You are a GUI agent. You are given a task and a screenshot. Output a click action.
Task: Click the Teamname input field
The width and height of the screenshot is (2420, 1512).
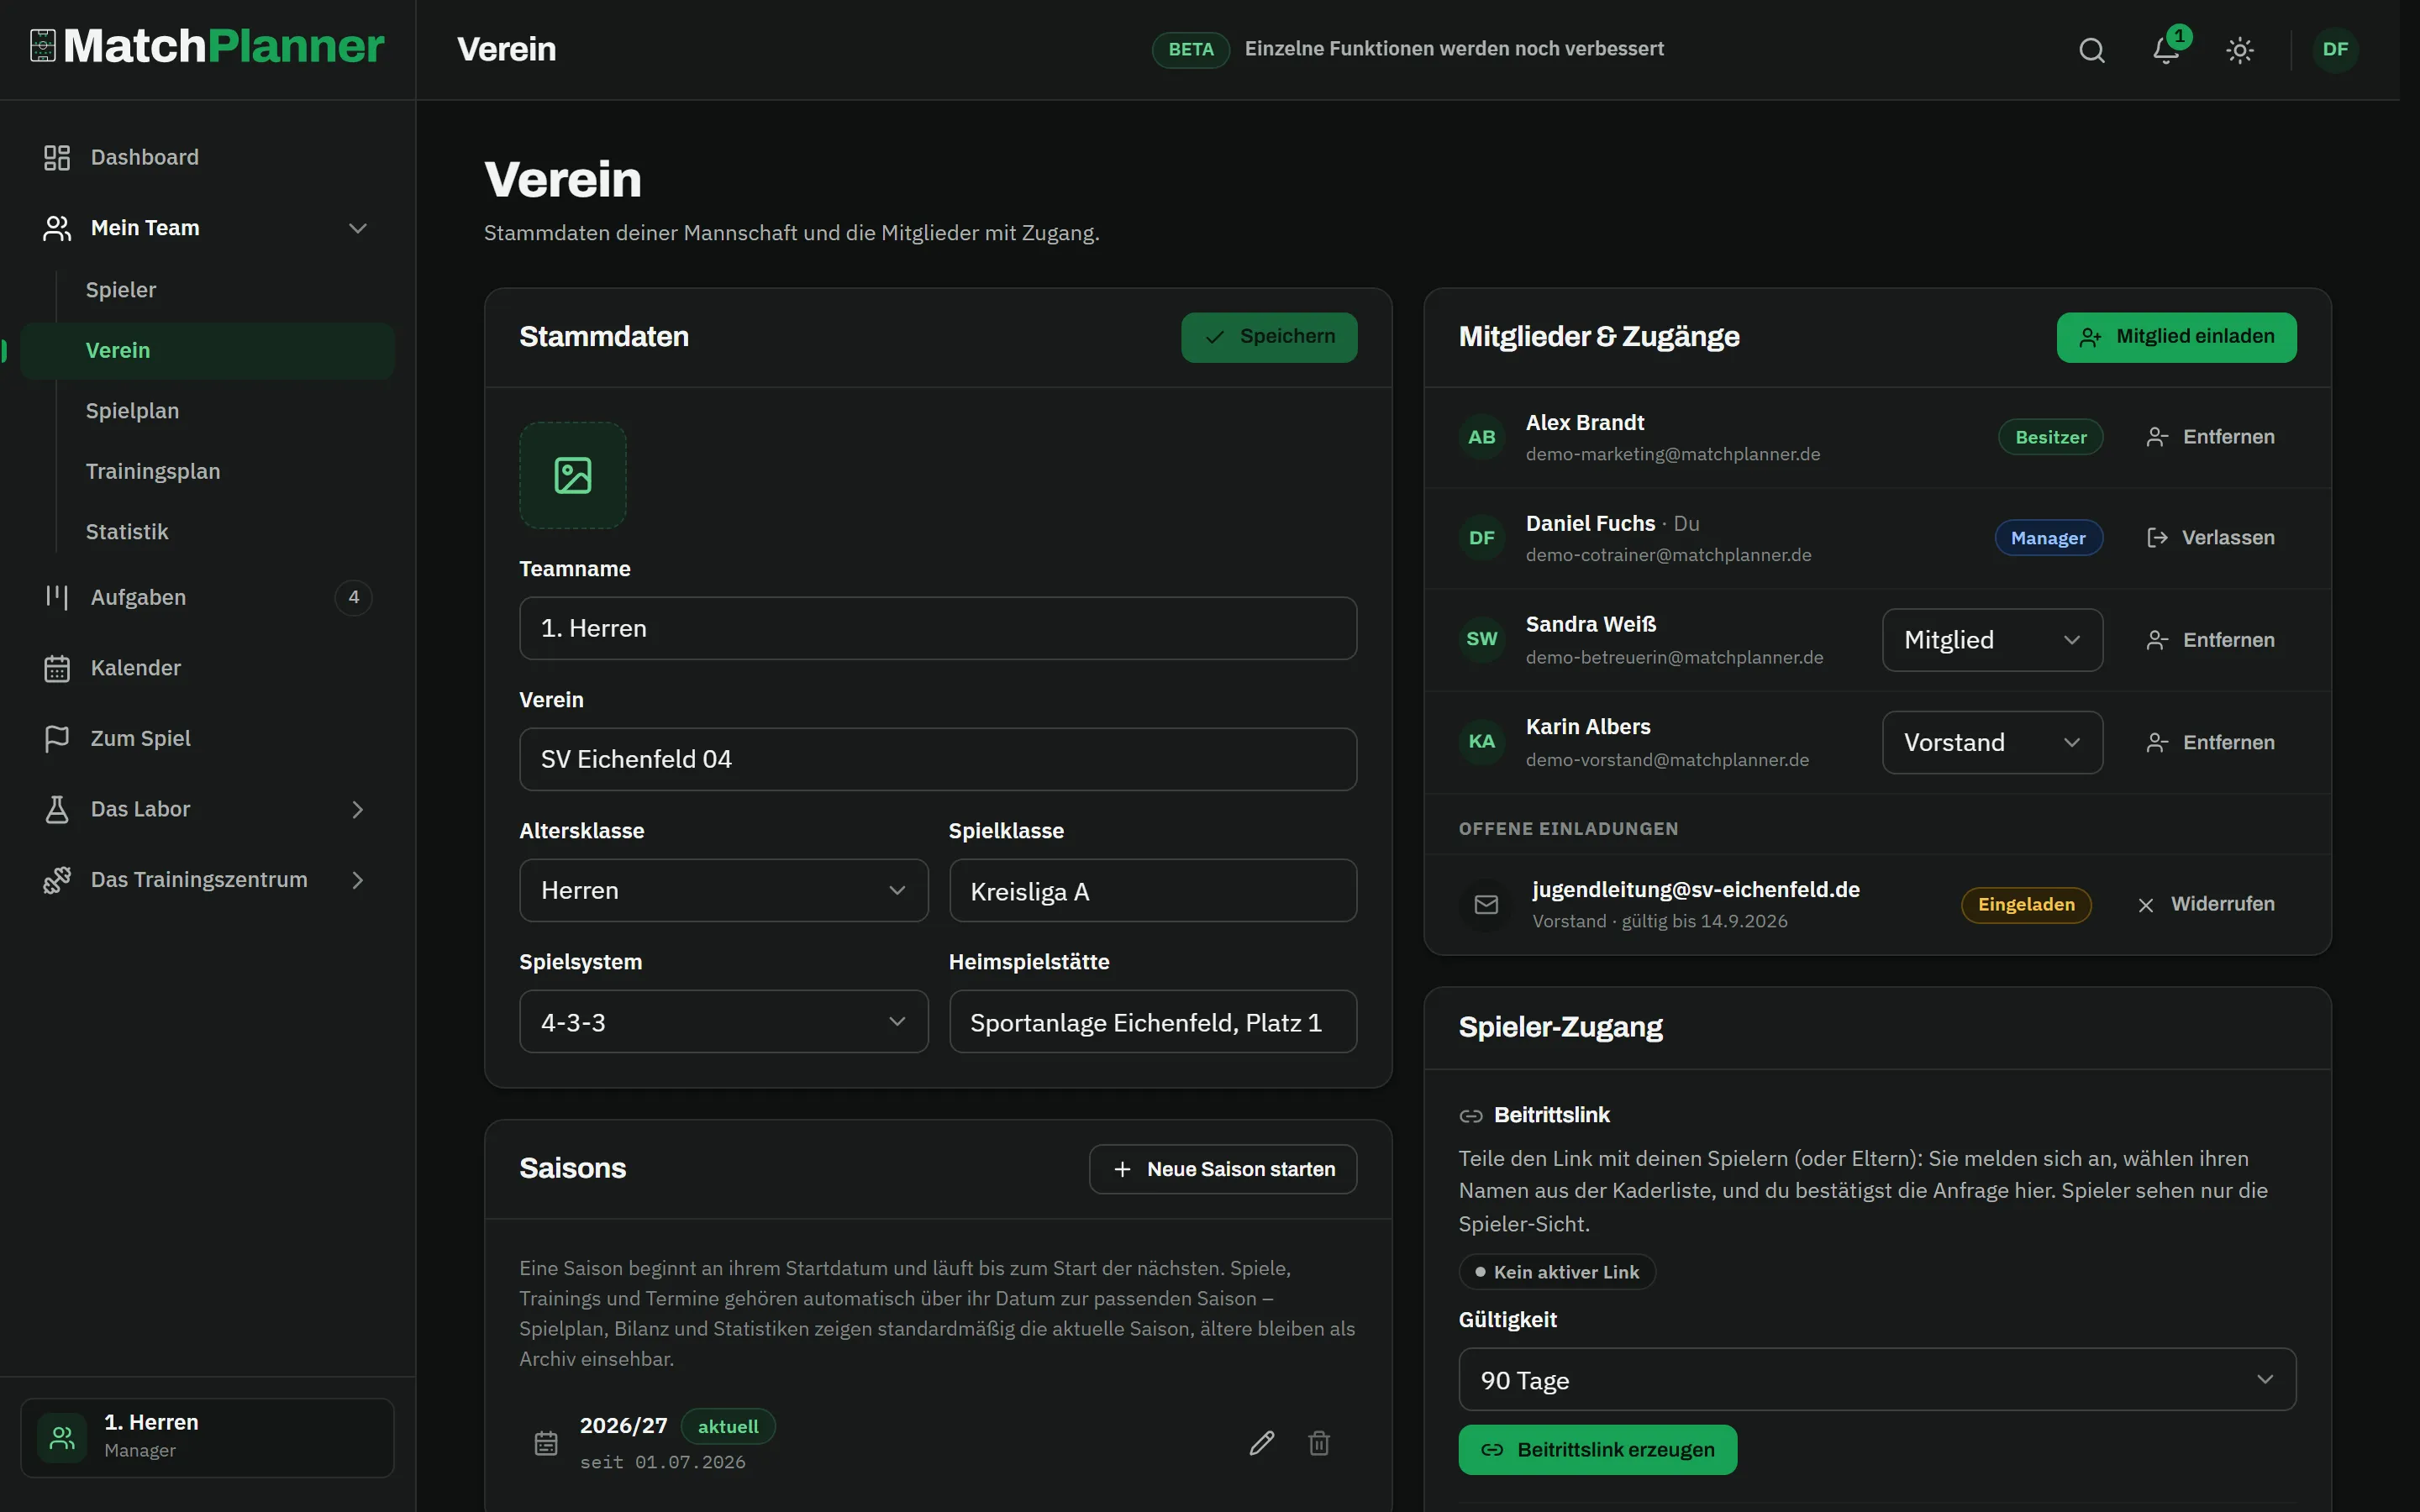click(x=938, y=628)
